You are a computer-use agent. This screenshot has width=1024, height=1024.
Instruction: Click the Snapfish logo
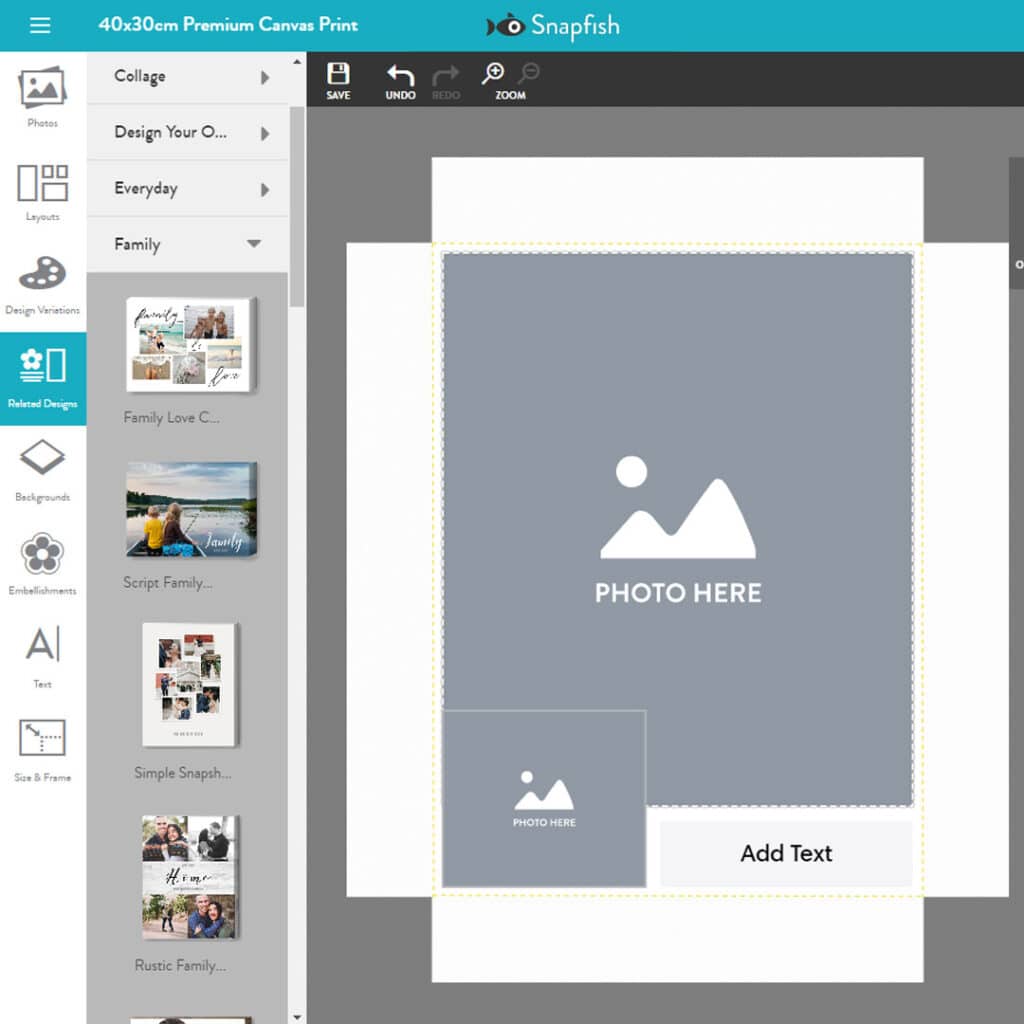point(553,26)
